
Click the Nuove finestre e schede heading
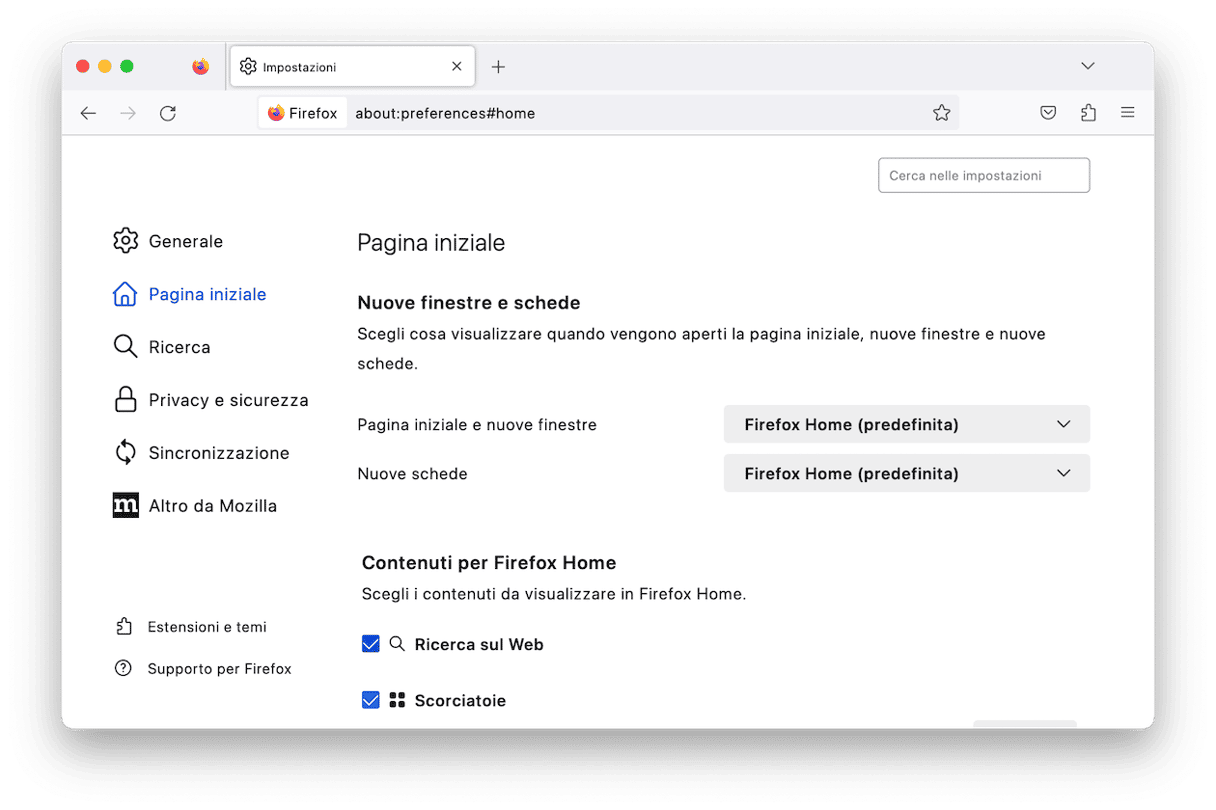coord(469,303)
